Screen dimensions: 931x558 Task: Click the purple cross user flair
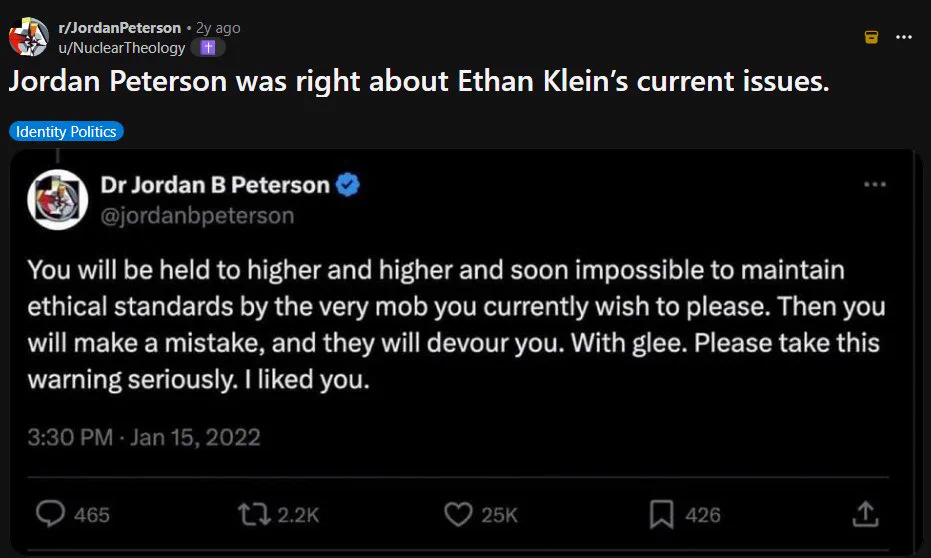click(208, 47)
